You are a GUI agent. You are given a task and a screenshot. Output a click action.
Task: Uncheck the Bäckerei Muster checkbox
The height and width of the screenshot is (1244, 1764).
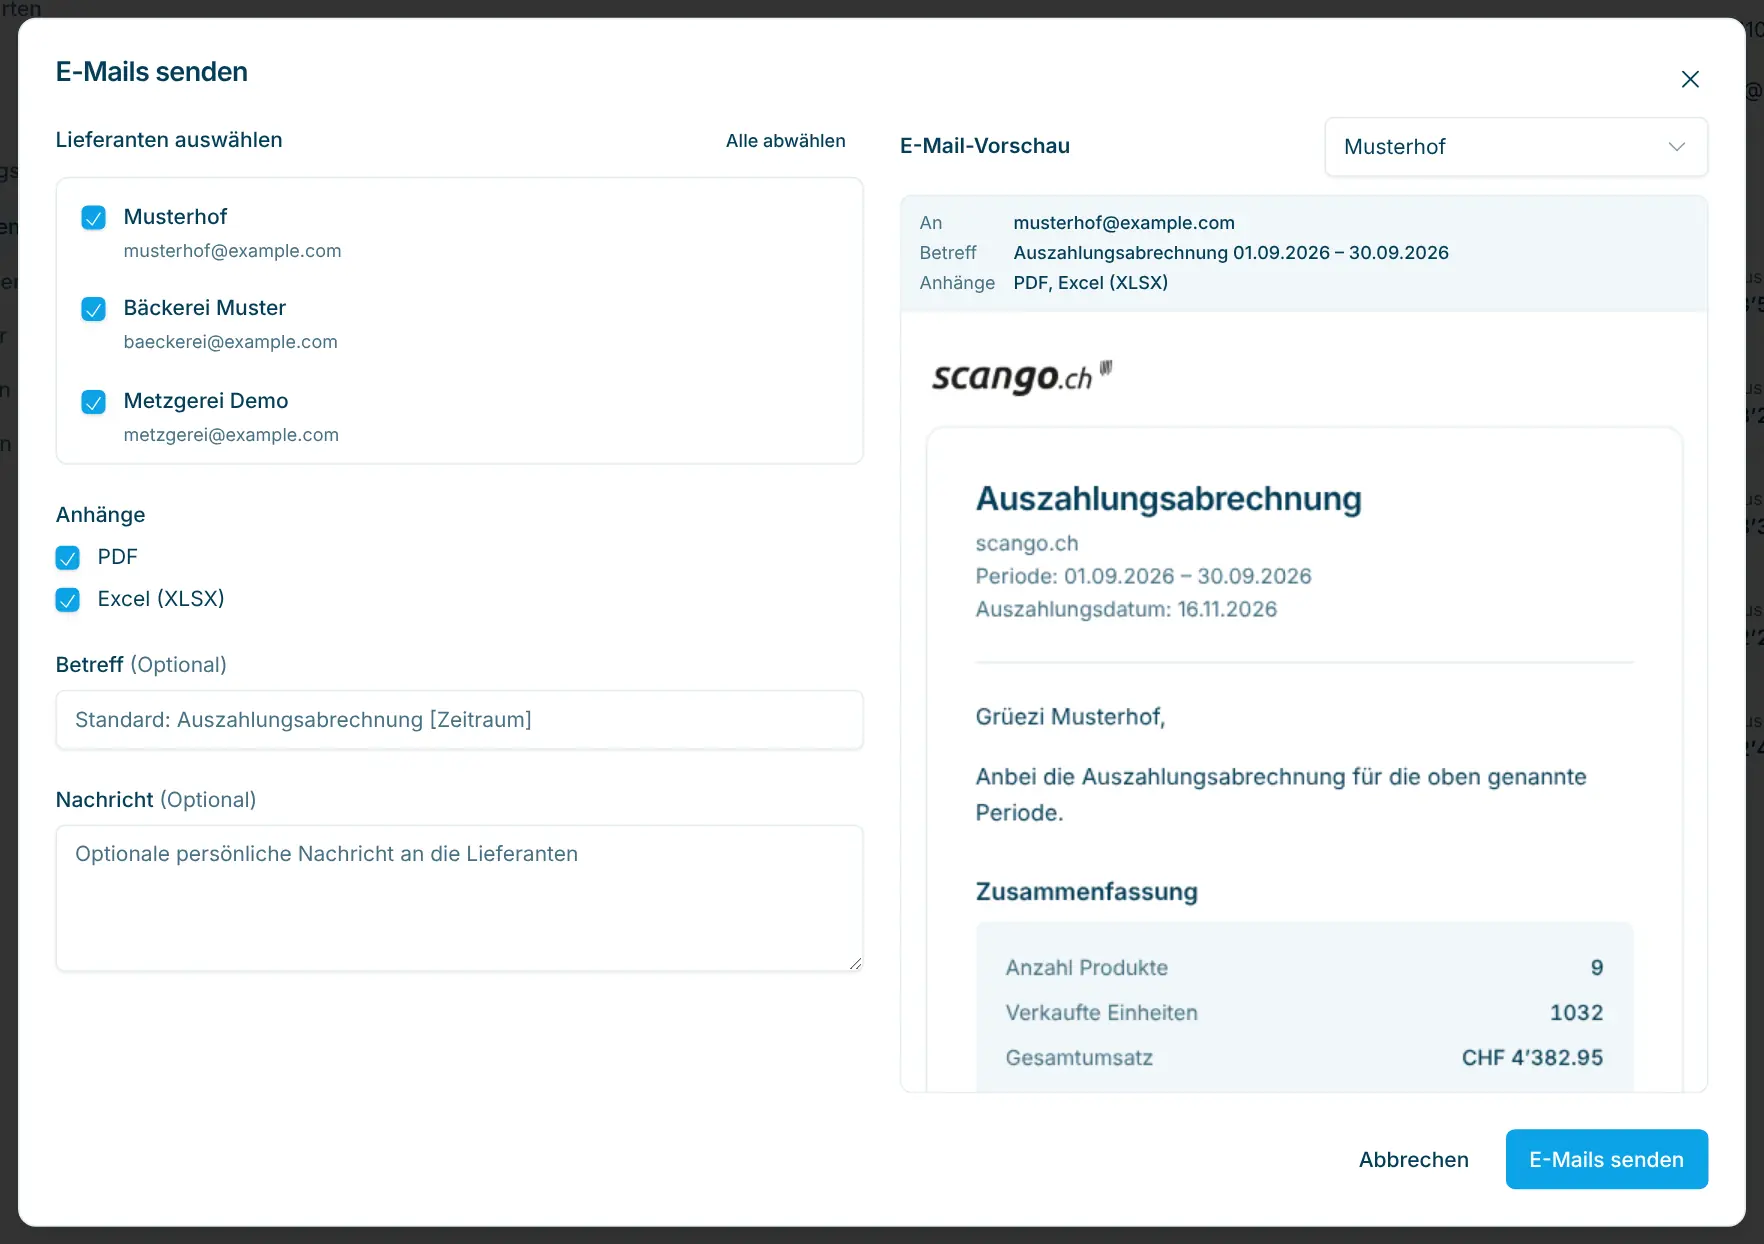[x=93, y=309]
